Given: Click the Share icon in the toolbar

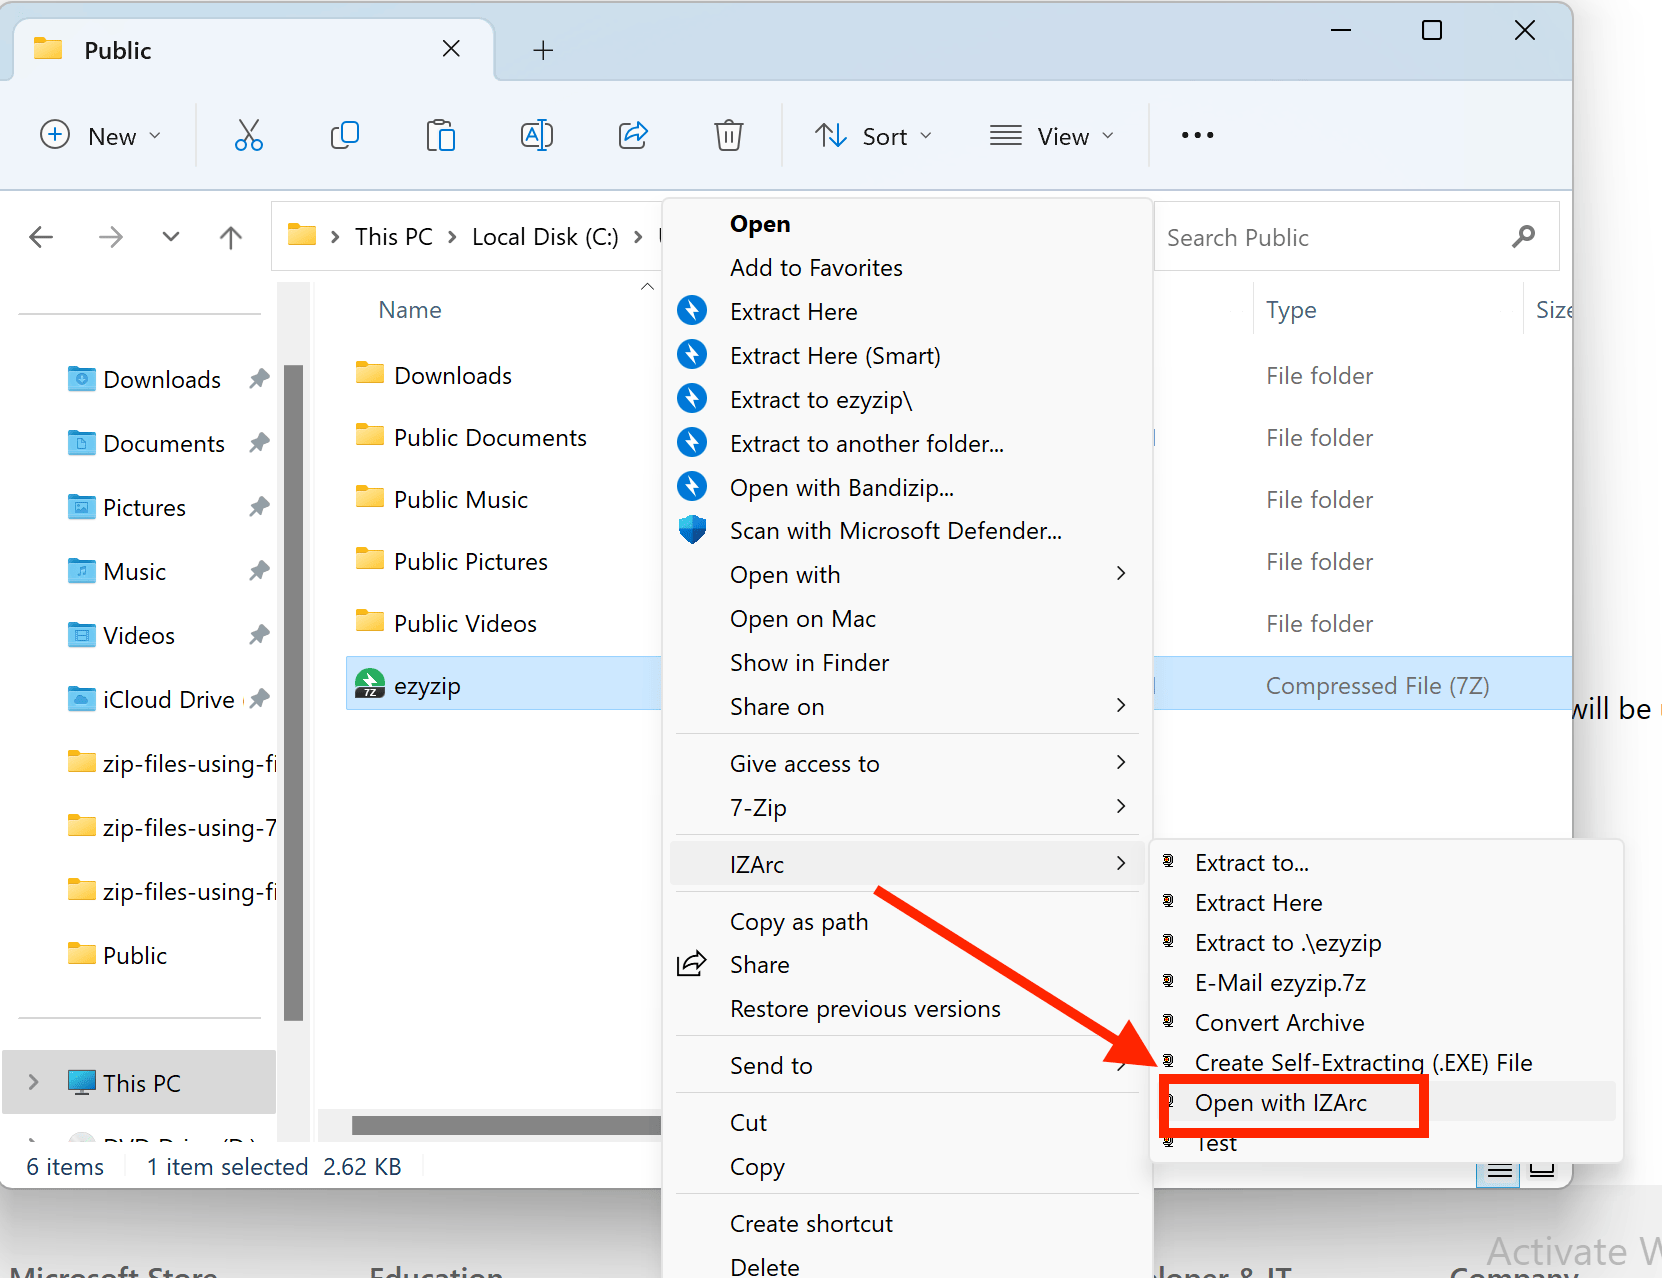Looking at the screenshot, I should (633, 135).
